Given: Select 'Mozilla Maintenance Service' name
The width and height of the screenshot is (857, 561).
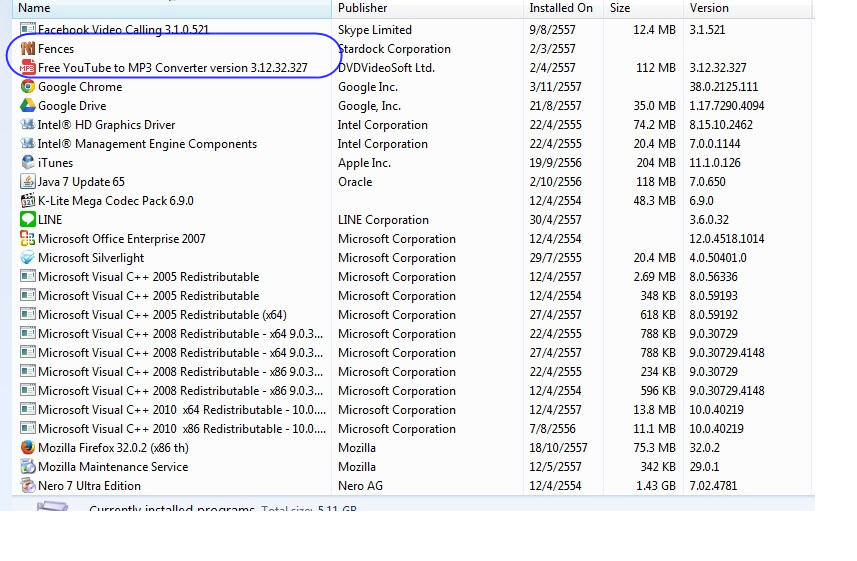Looking at the screenshot, I should pyautogui.click(x=113, y=467).
